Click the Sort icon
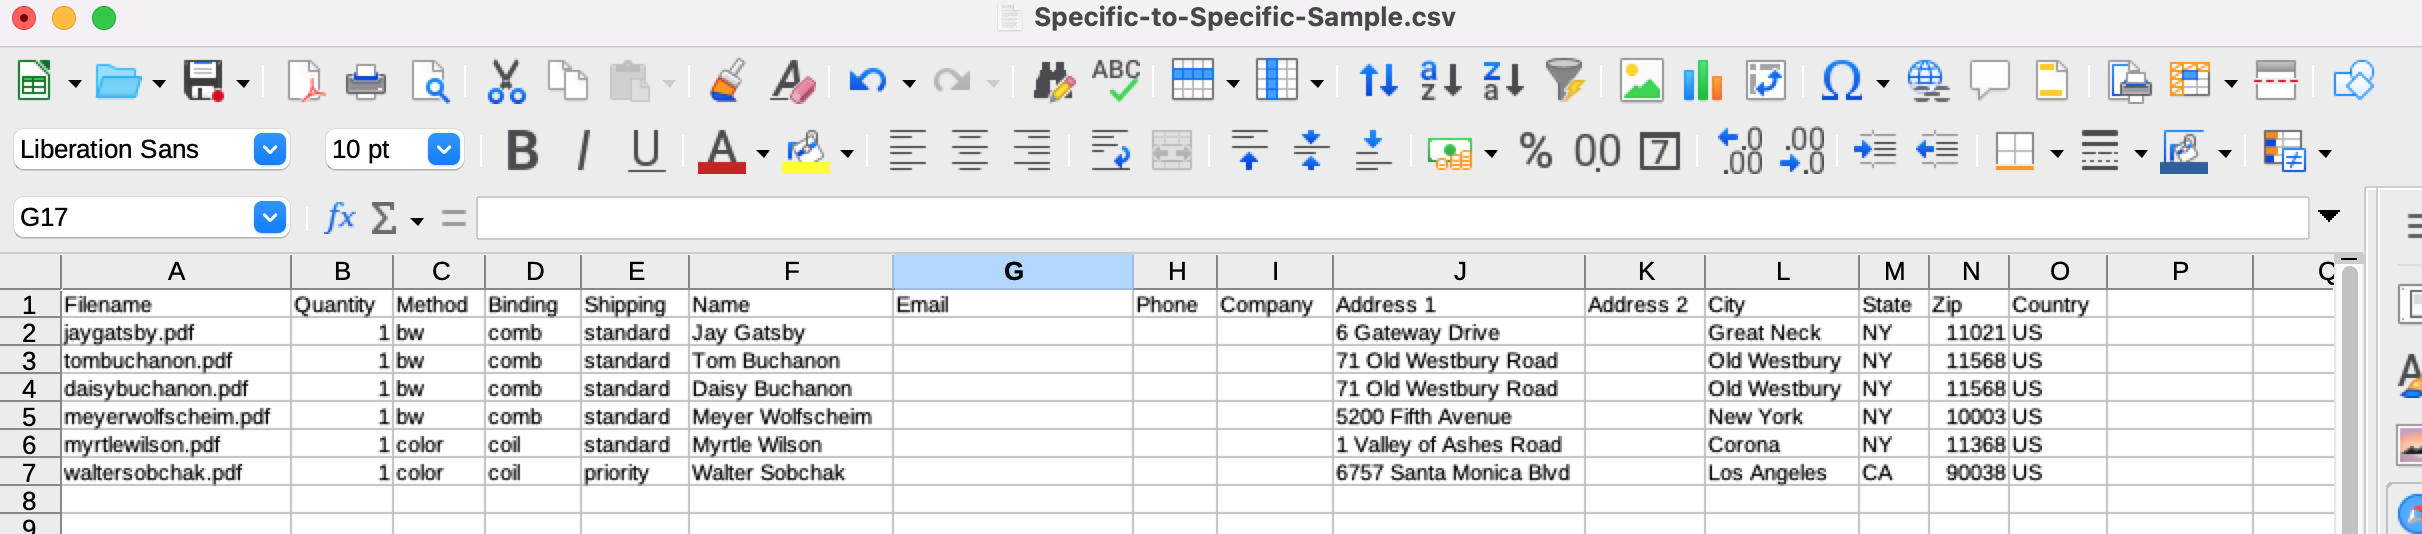 [1378, 81]
